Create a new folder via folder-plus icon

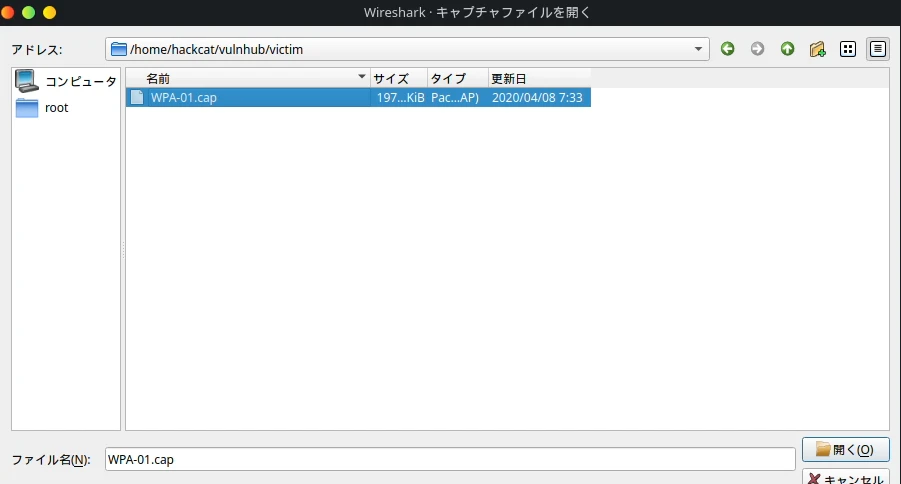817,49
